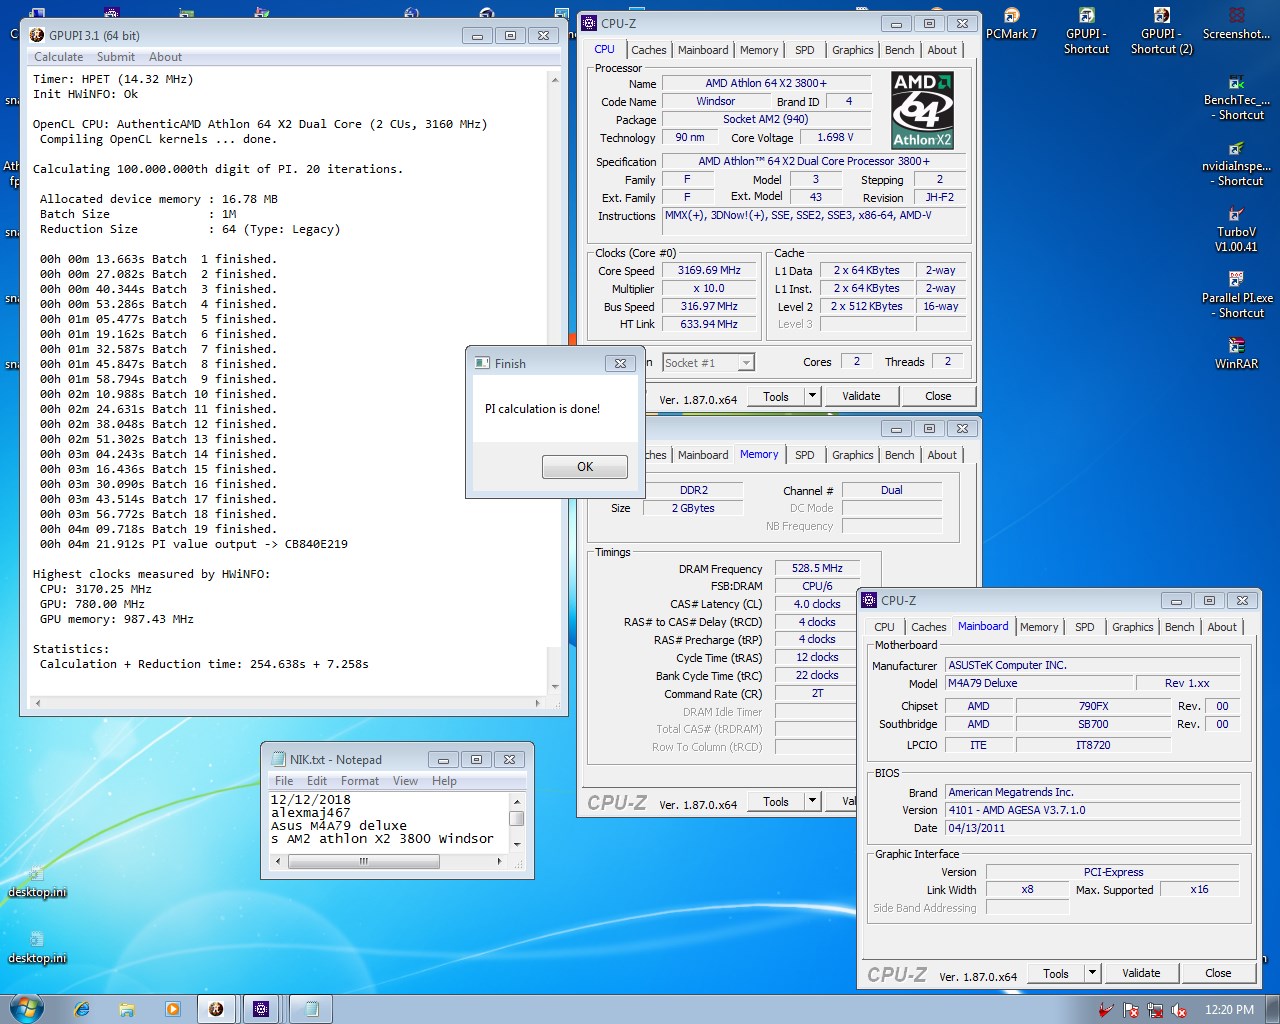Switch to the Notepad taskbar button

point(312,1009)
